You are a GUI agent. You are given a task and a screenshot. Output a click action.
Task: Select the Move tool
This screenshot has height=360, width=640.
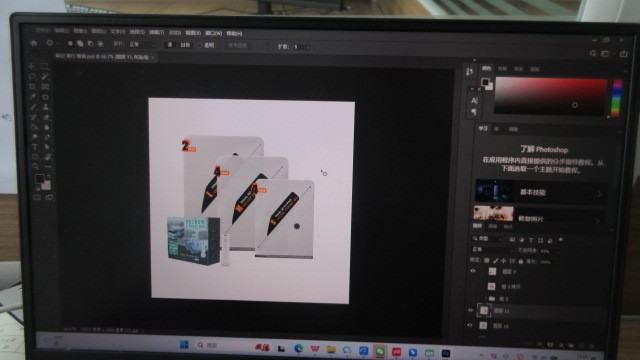[32, 66]
